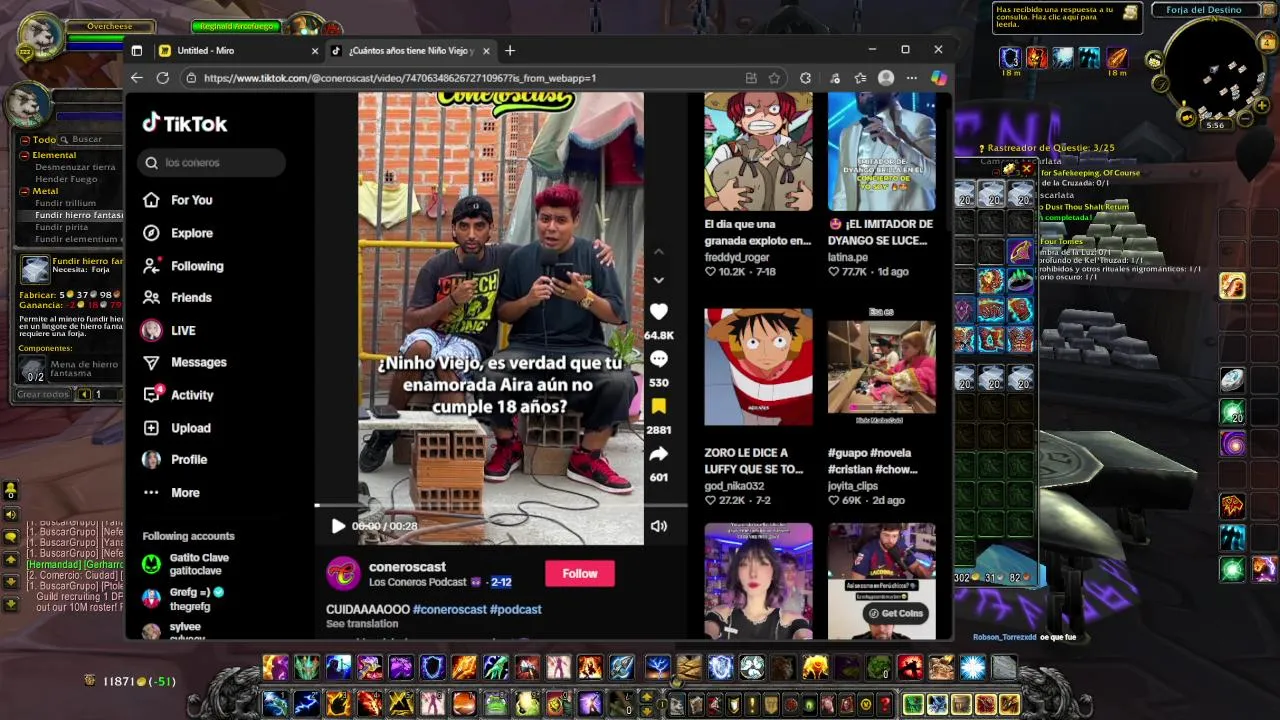
Task: Click See translation under the caption
Action: [x=362, y=624]
